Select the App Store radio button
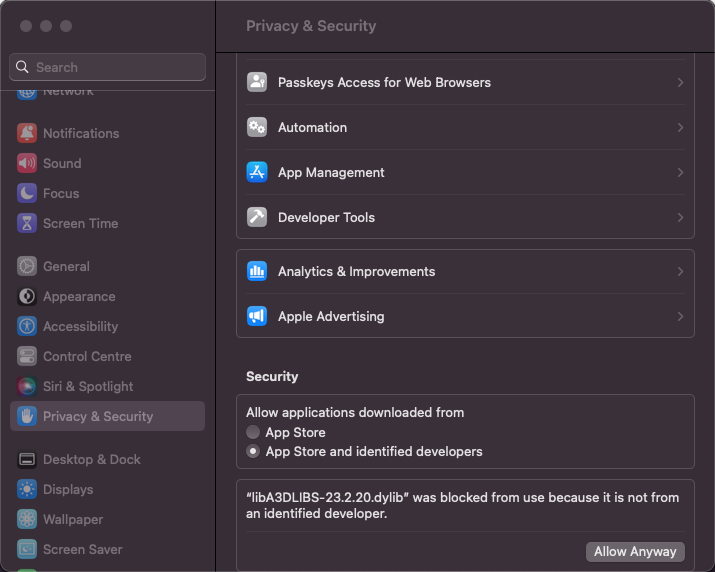715x572 pixels. point(253,432)
